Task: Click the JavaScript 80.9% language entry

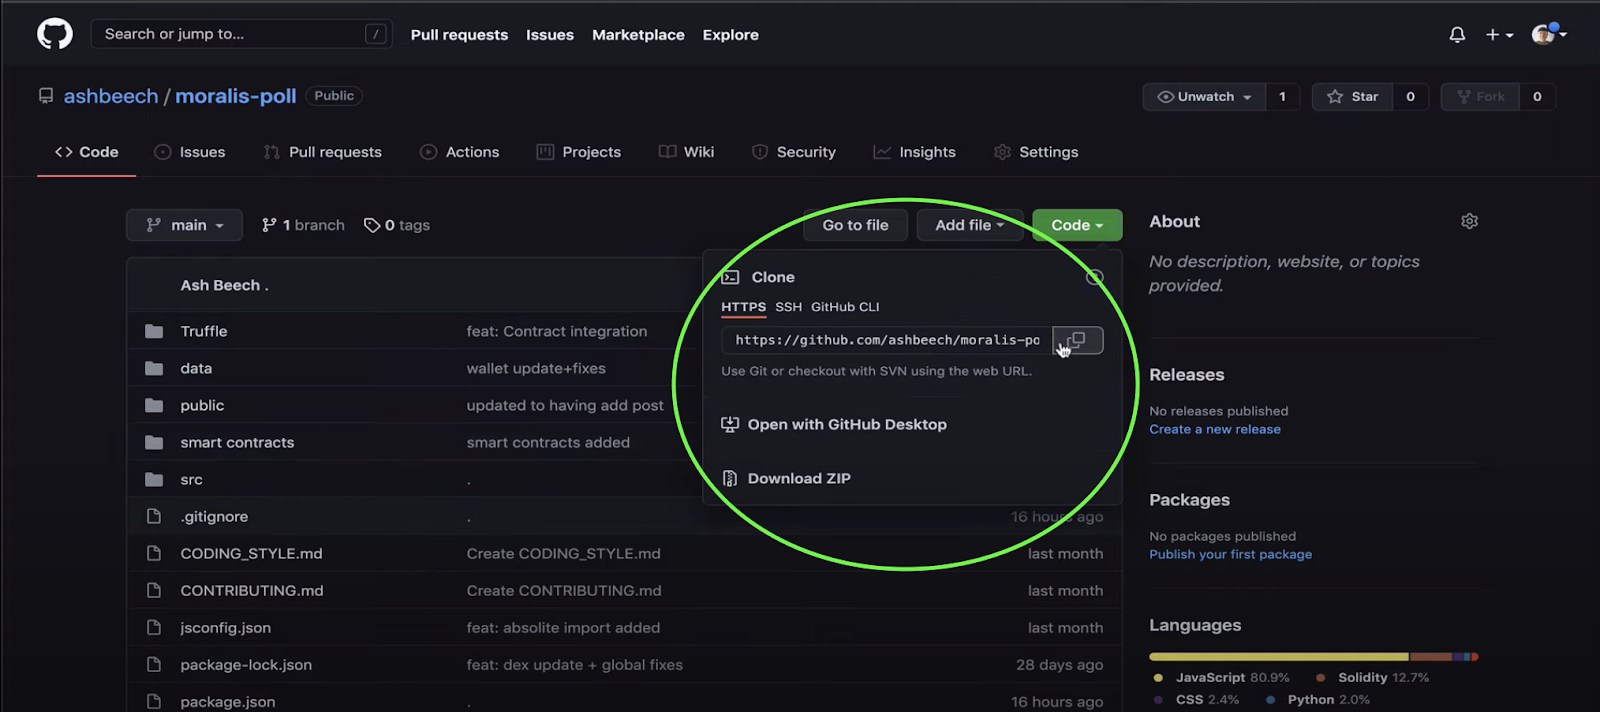Action: [x=1221, y=677]
